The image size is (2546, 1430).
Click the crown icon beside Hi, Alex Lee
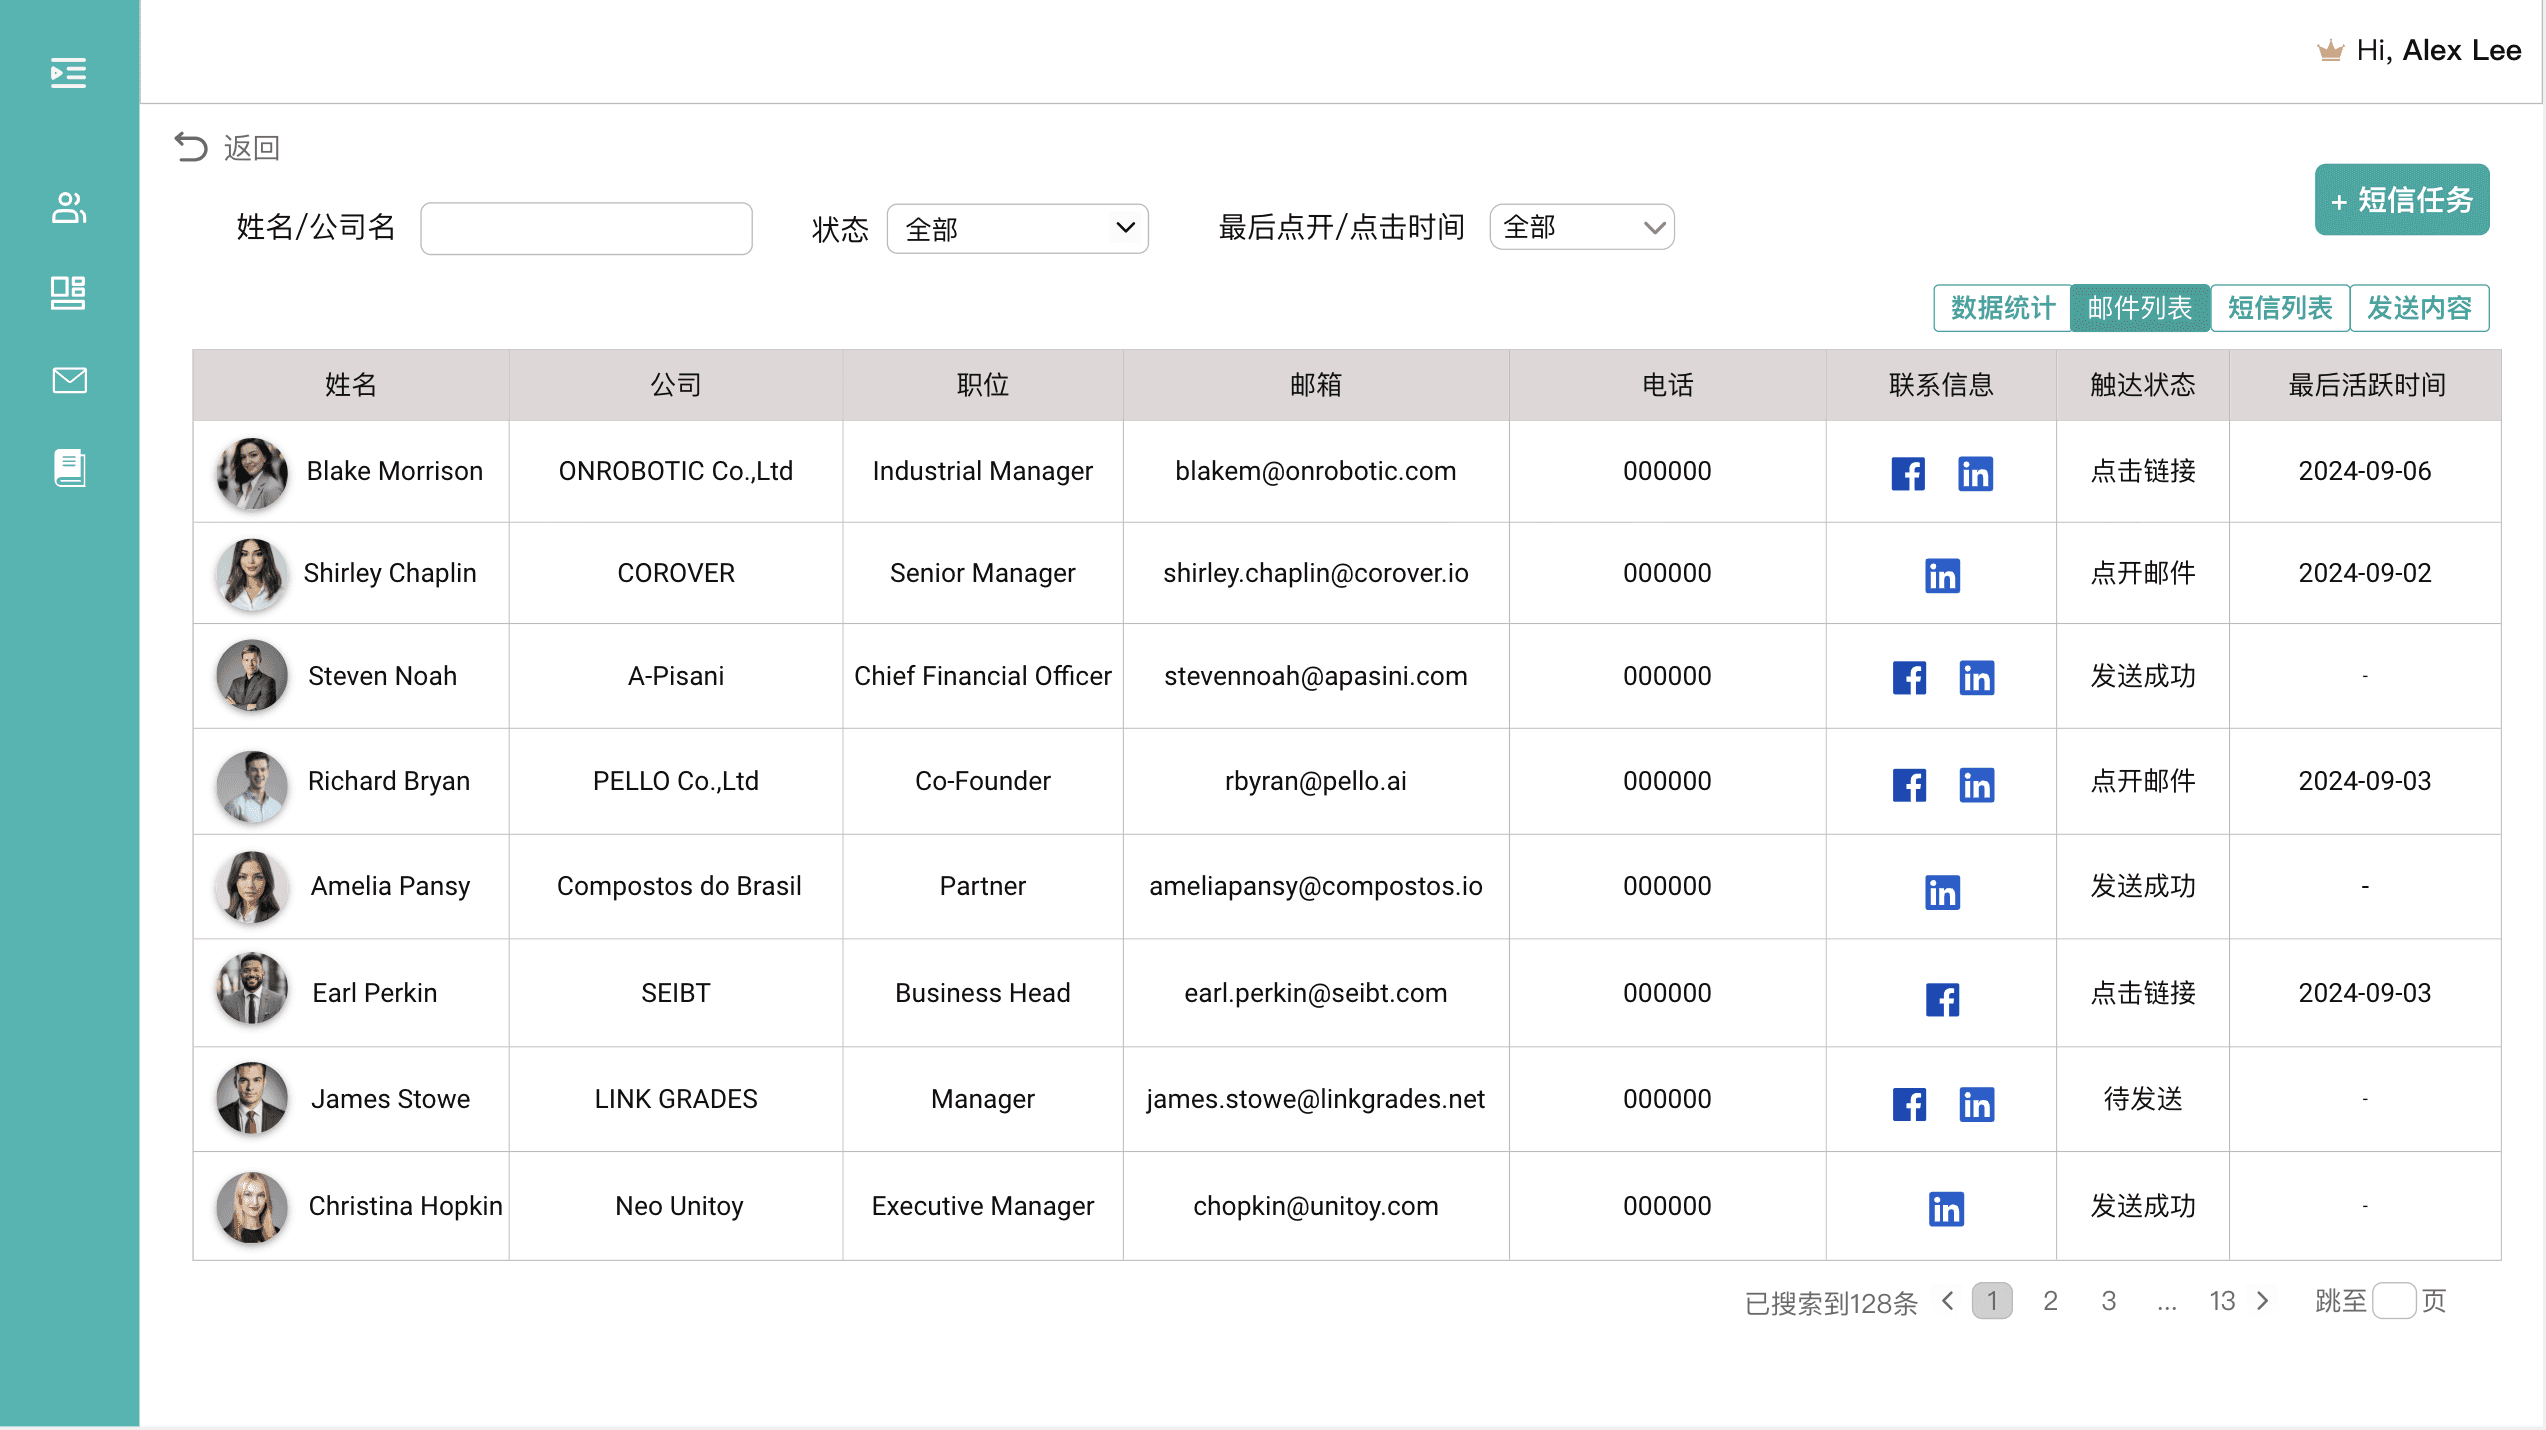click(x=2330, y=51)
